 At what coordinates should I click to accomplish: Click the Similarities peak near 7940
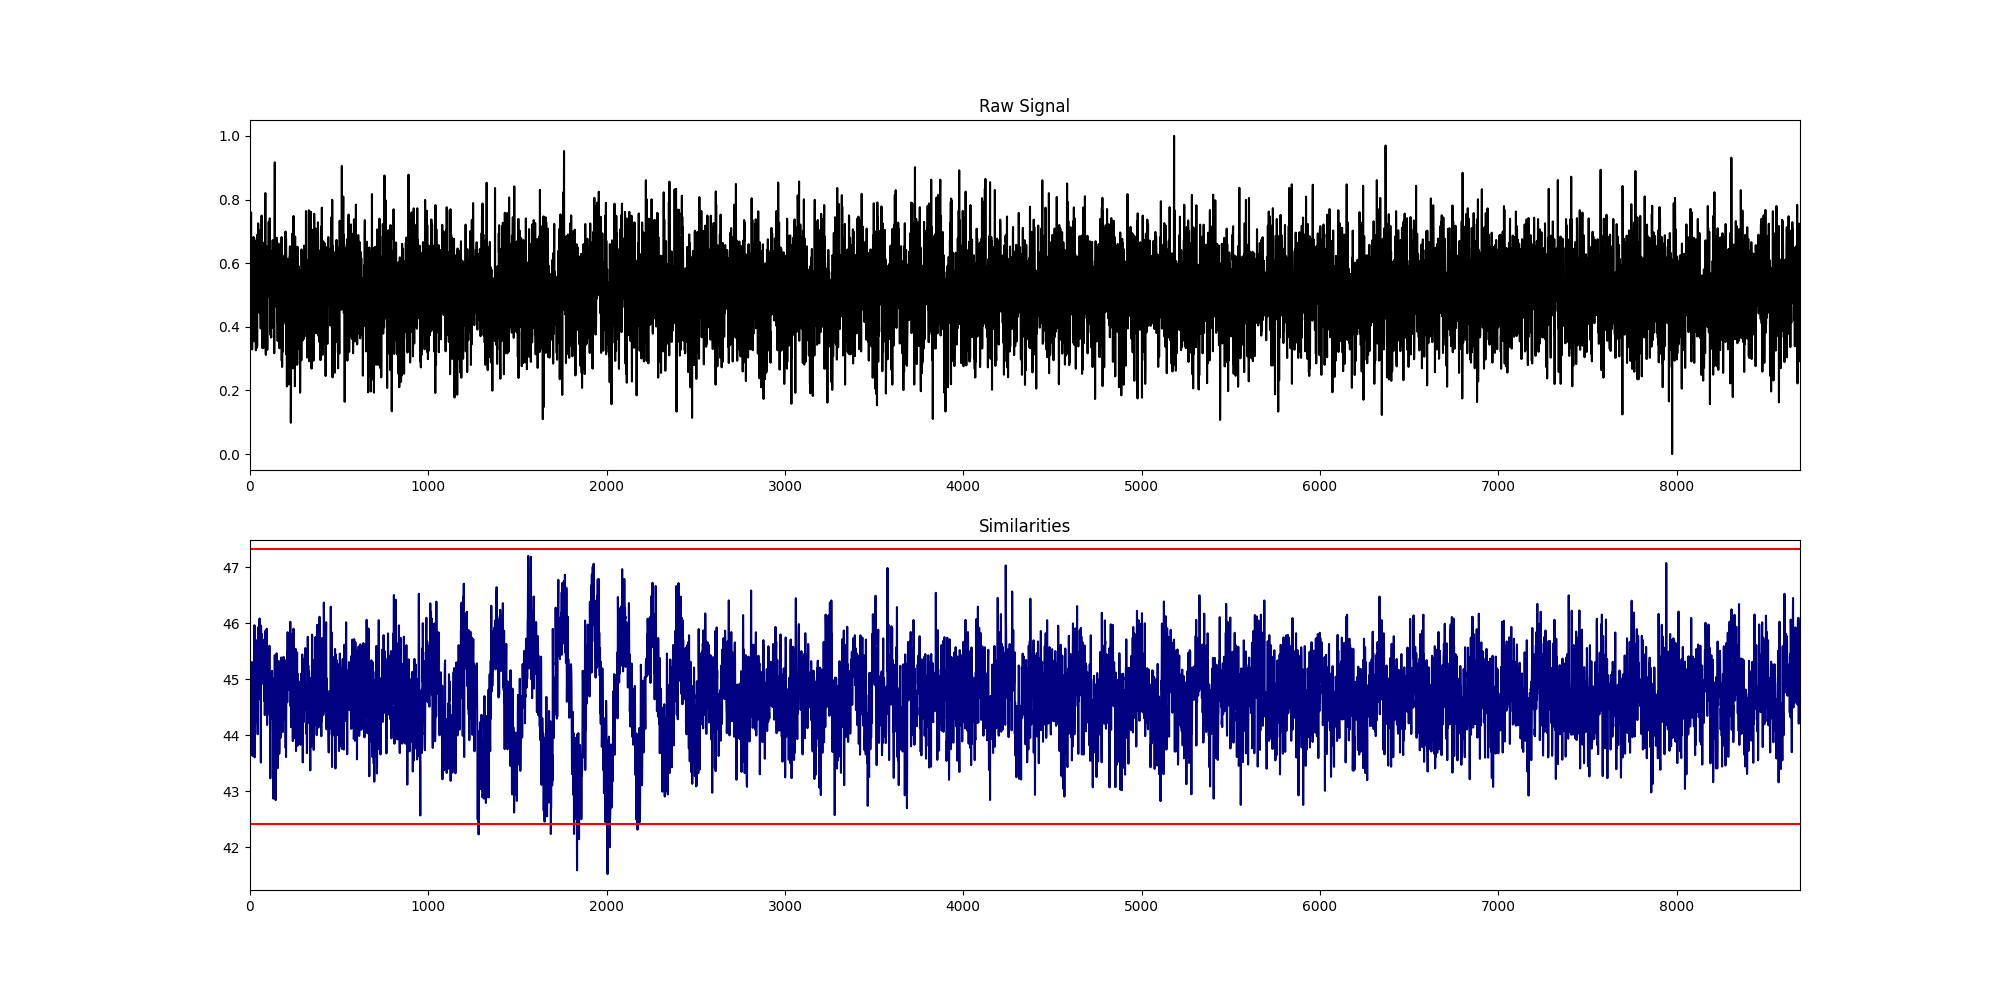point(1666,565)
